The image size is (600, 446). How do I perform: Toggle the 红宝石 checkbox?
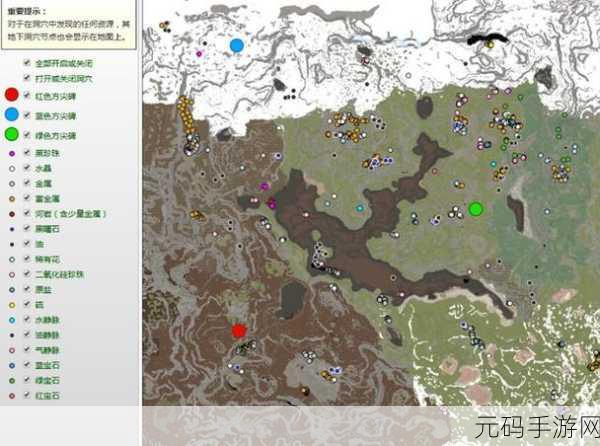pos(27,395)
